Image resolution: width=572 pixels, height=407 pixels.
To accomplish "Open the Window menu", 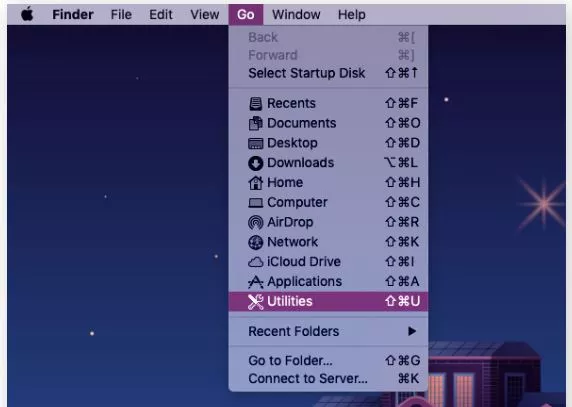I will [296, 15].
